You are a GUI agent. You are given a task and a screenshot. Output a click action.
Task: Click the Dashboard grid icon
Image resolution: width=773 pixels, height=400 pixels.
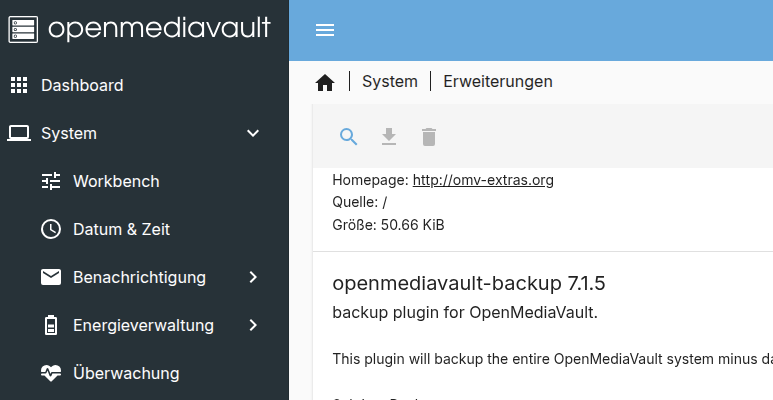[x=19, y=85]
